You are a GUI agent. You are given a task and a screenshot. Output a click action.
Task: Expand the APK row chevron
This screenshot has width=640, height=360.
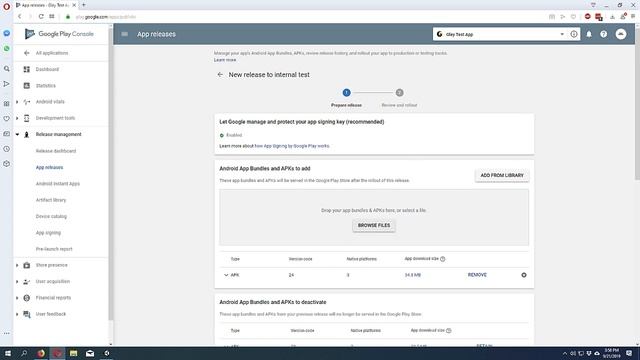[226, 275]
